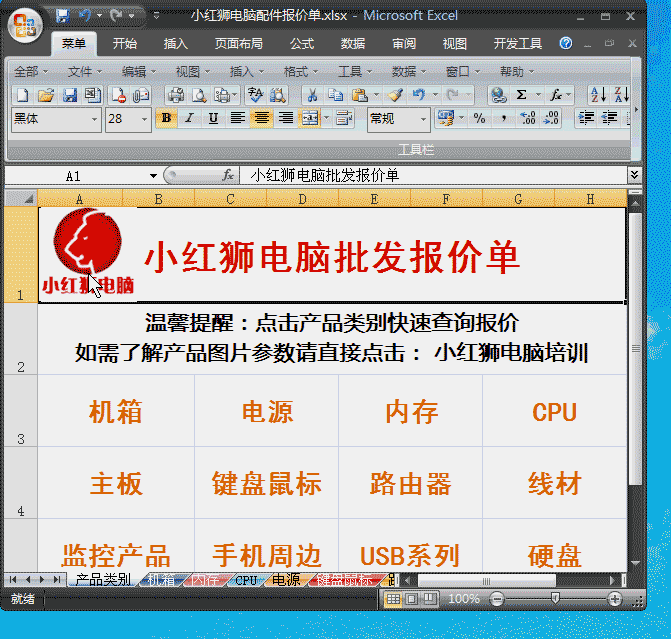Click the Save icon in the classic toolbar

point(69,95)
